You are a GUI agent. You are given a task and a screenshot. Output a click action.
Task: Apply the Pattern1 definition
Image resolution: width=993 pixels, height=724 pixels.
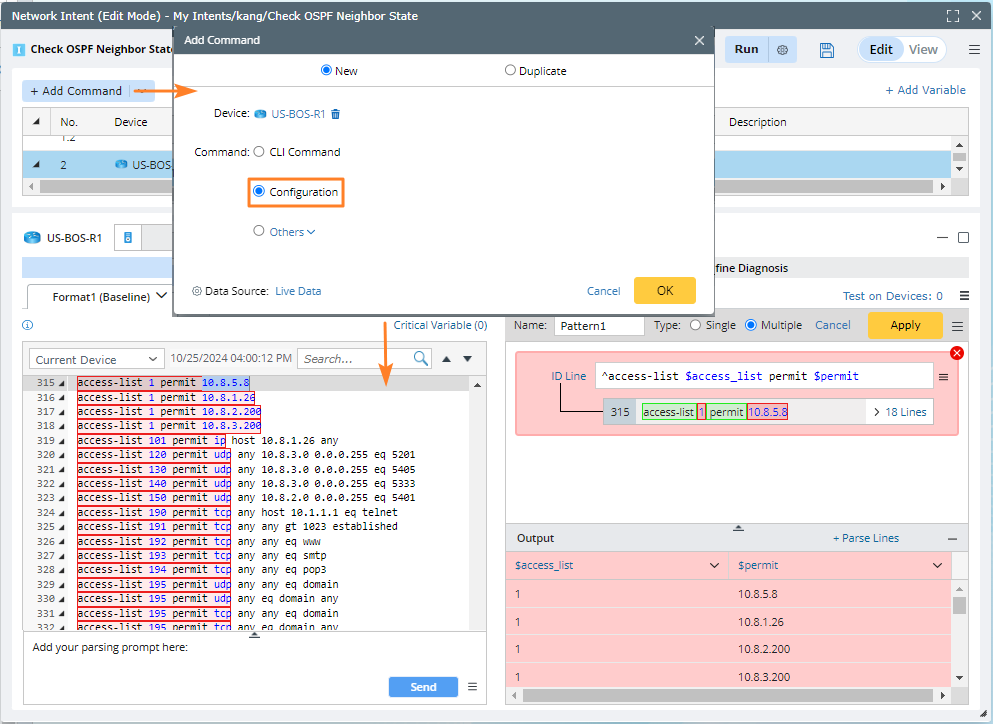coord(905,325)
